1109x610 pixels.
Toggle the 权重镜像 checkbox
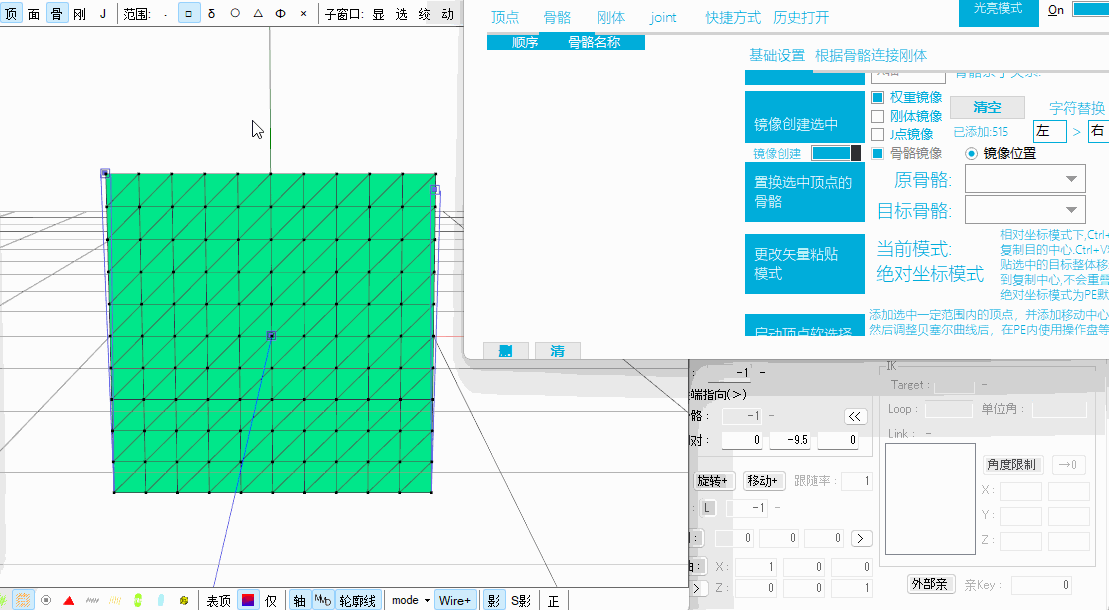[x=877, y=97]
